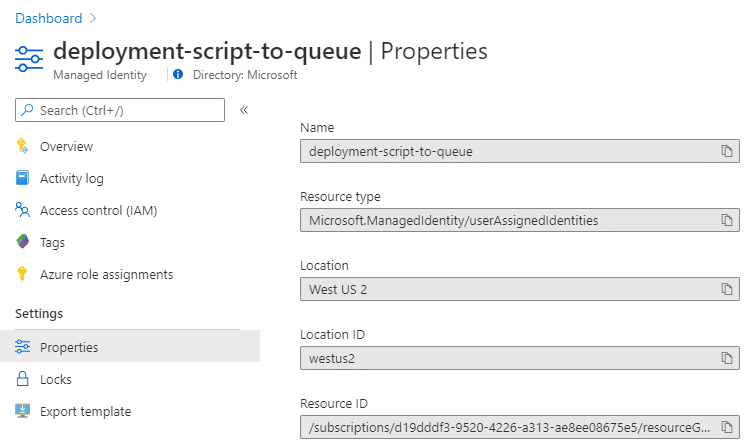The height and width of the screenshot is (445, 753).
Task: Open Access control (IAM)
Action: point(98,210)
